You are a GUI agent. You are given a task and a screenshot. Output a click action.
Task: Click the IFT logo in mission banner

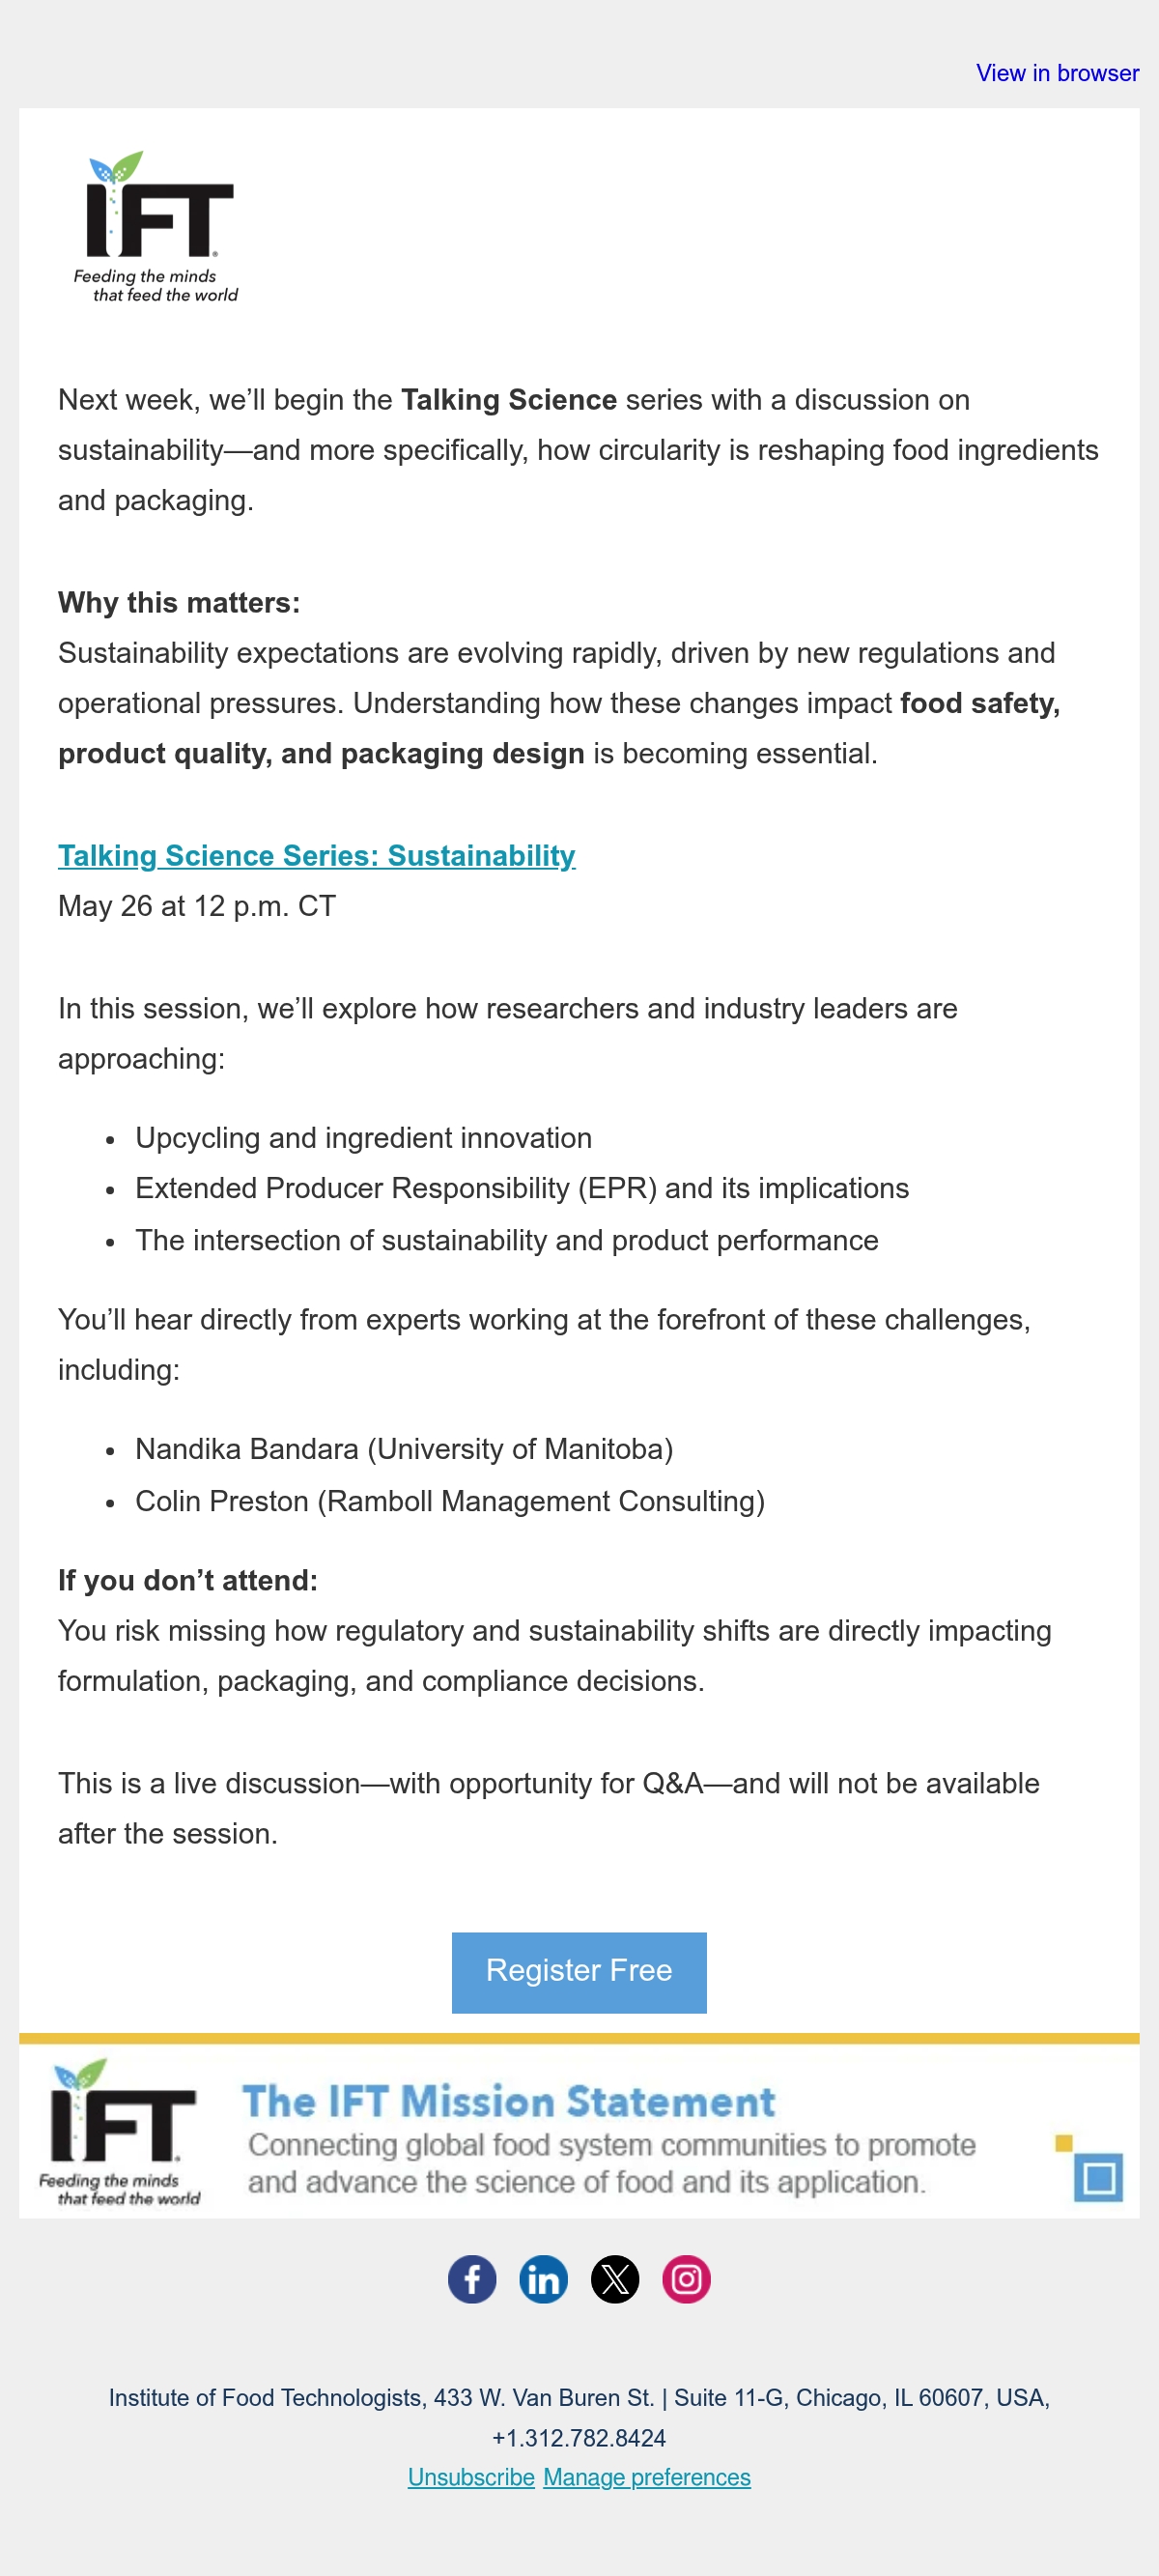(x=120, y=2132)
